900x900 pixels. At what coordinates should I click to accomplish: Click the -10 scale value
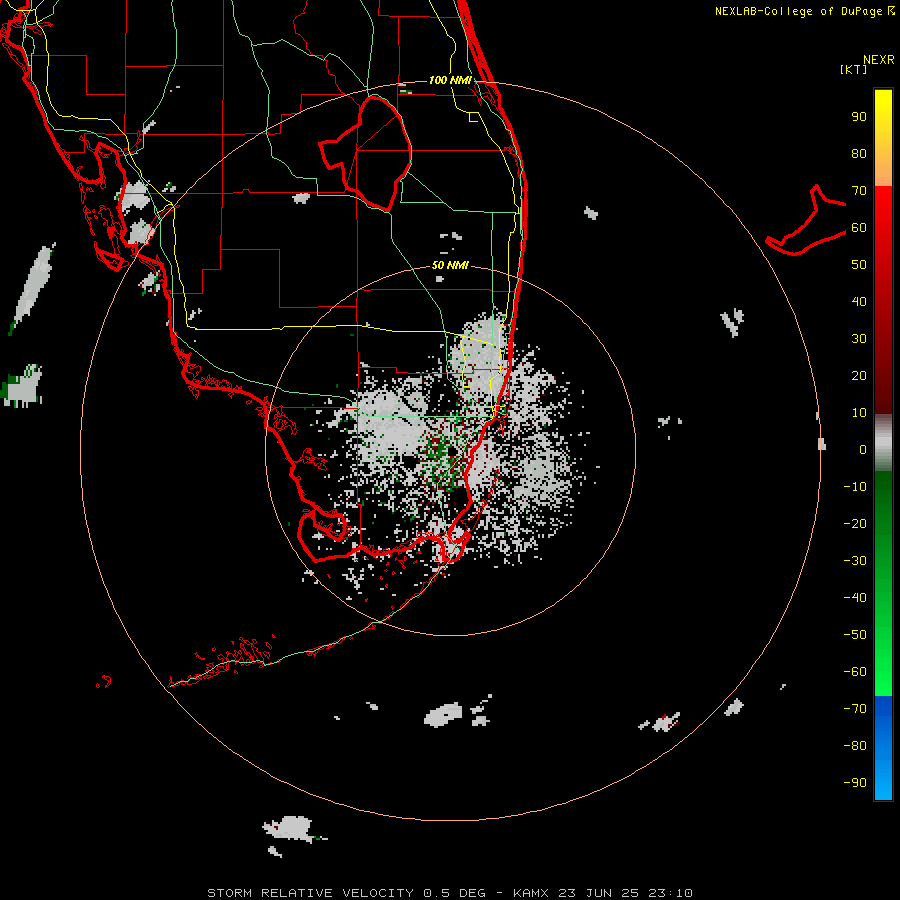click(855, 487)
